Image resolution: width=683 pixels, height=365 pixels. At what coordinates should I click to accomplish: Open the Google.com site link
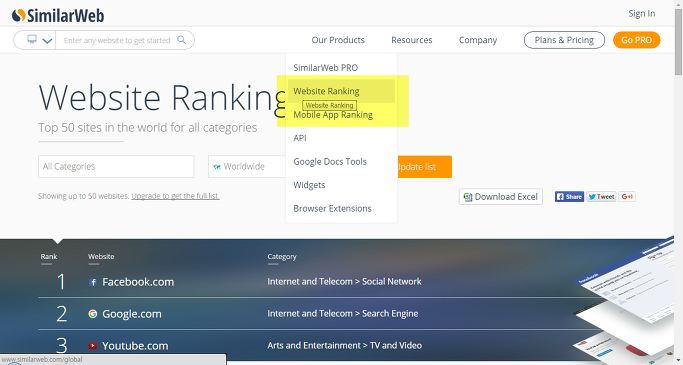click(132, 314)
